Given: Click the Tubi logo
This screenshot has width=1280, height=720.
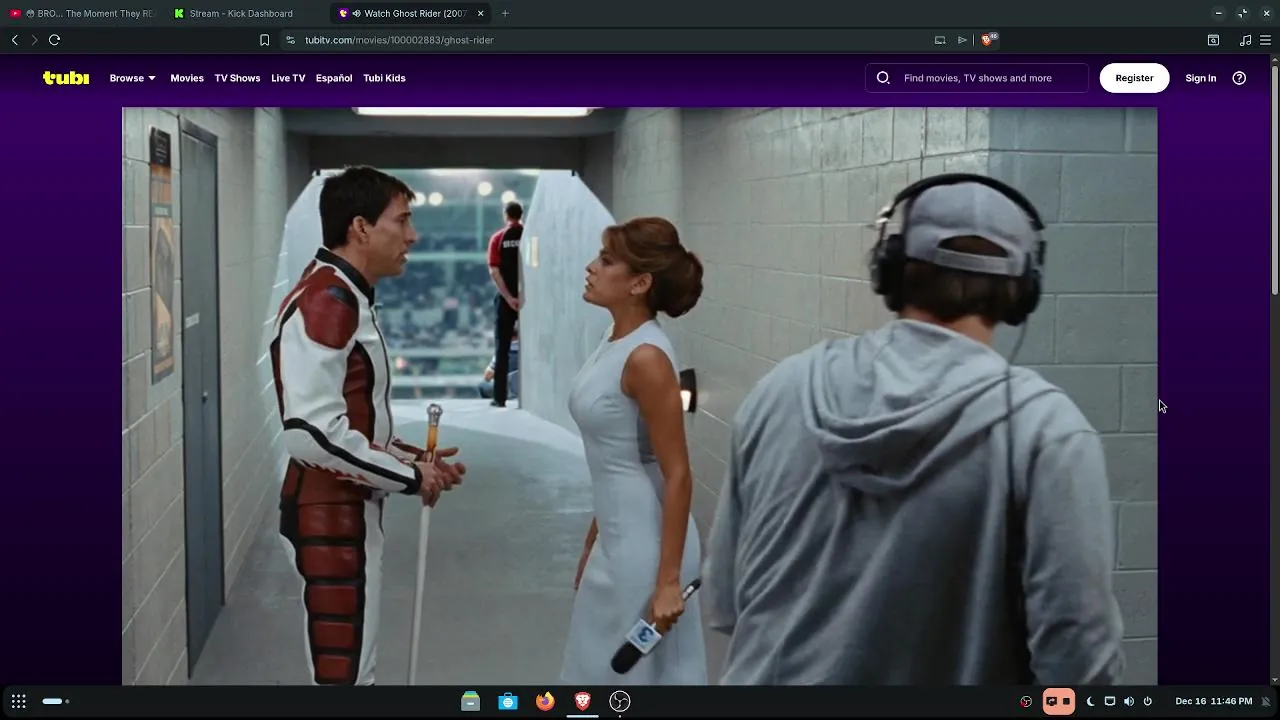Looking at the screenshot, I should coord(66,78).
